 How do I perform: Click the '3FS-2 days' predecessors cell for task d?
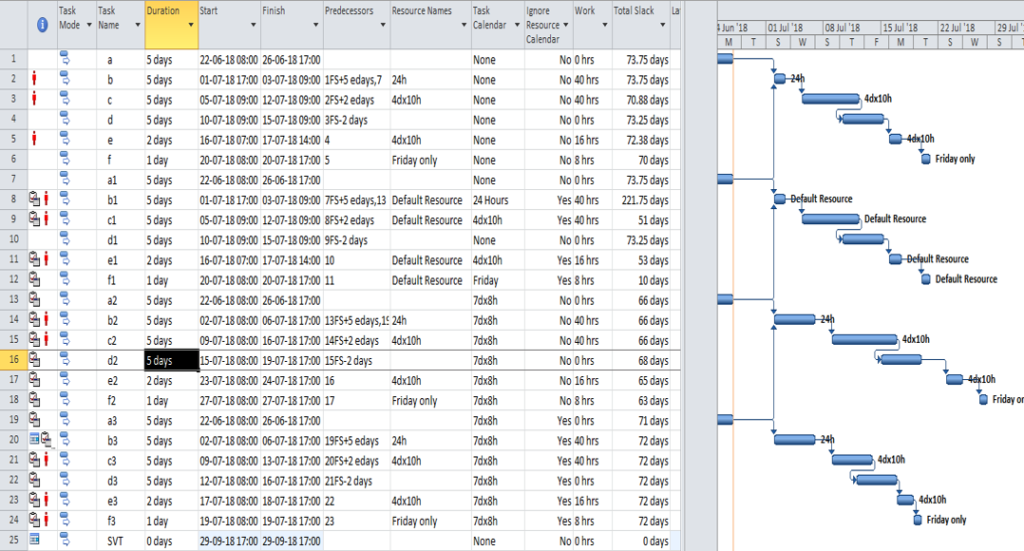tap(356, 120)
